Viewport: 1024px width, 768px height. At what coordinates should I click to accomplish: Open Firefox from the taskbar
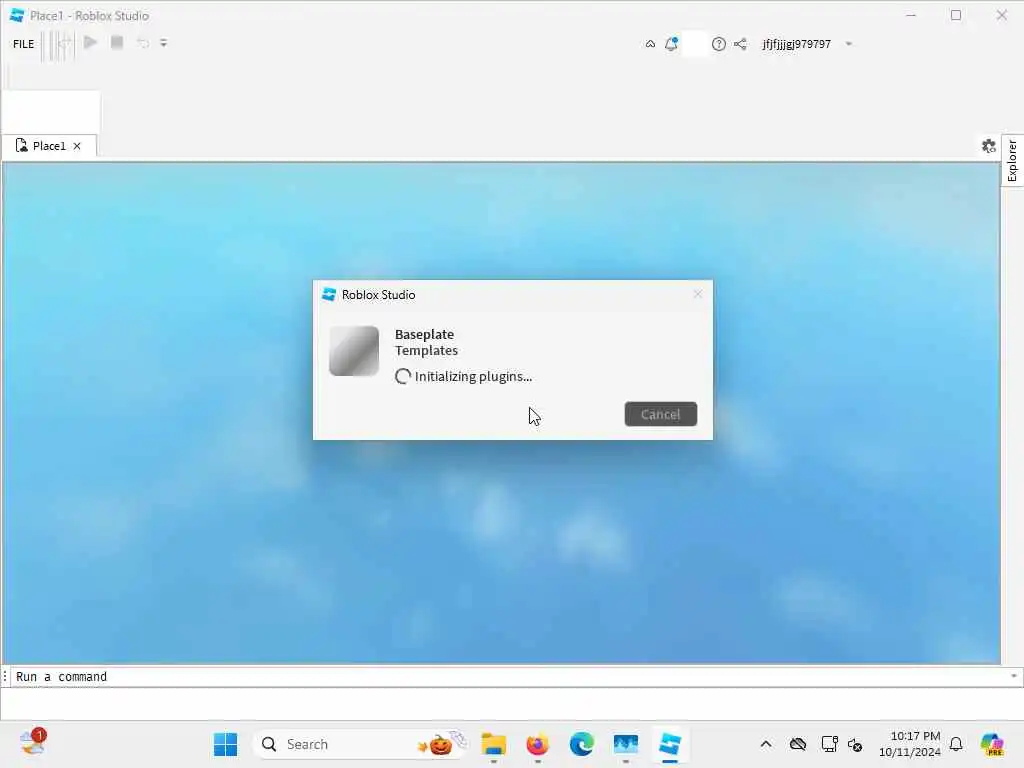tap(537, 744)
